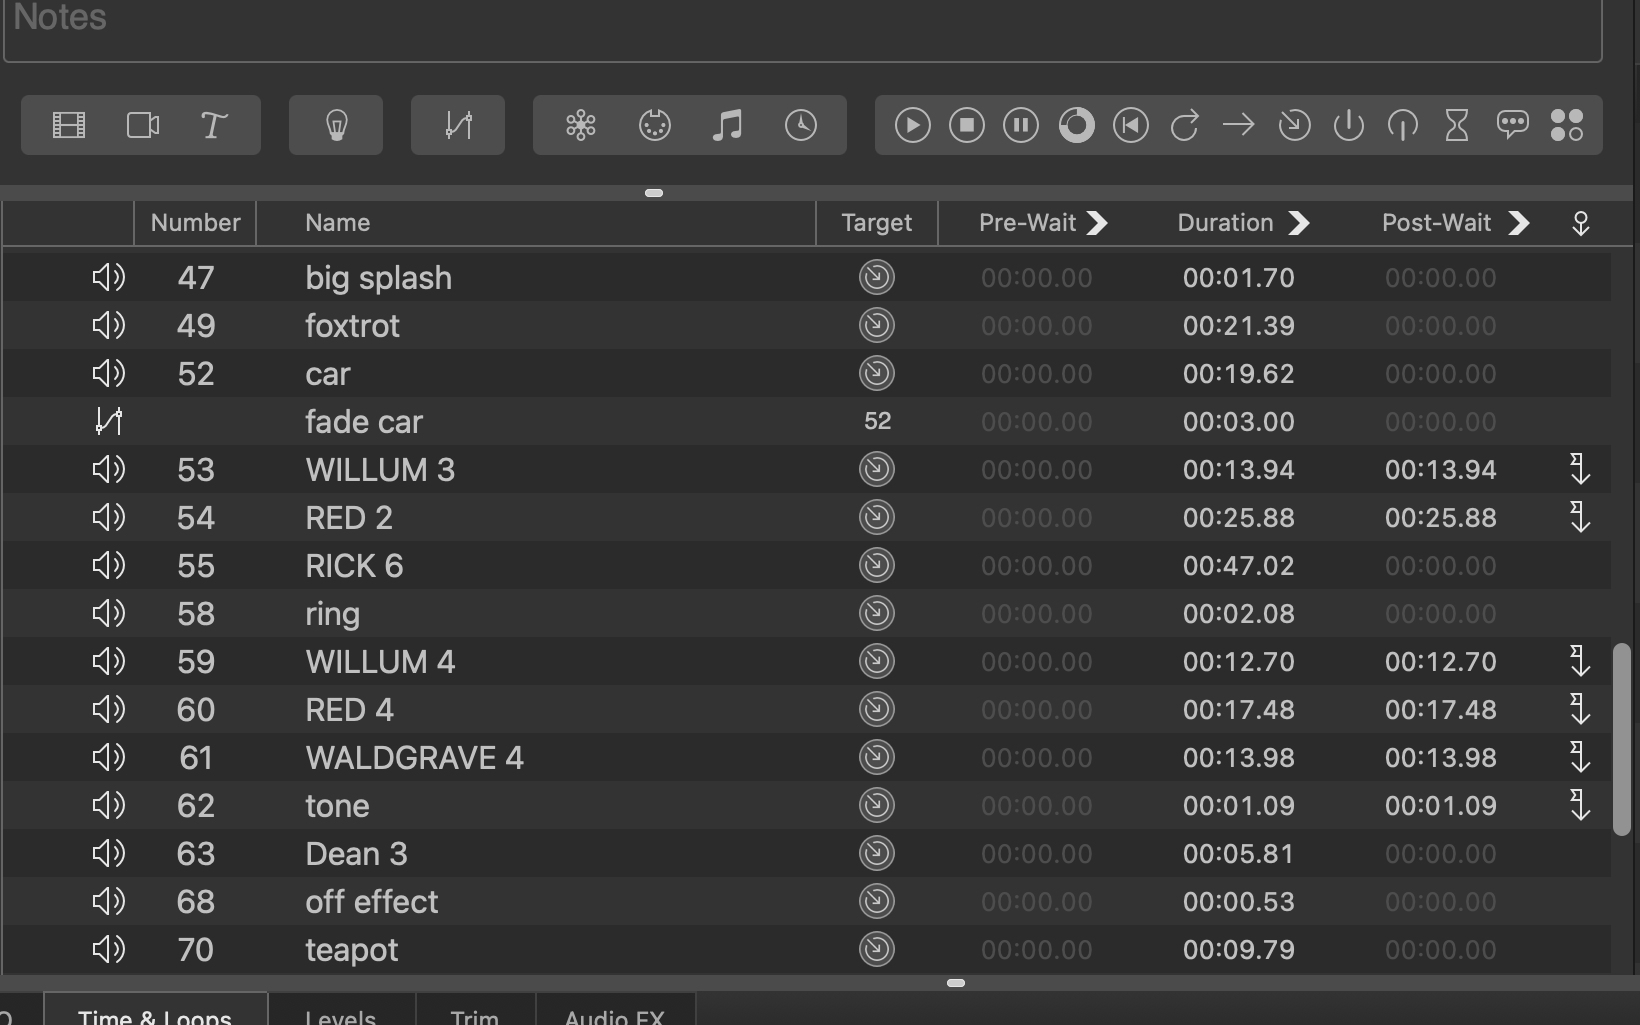Insert a MIDI File cue (music note icon)

point(727,125)
